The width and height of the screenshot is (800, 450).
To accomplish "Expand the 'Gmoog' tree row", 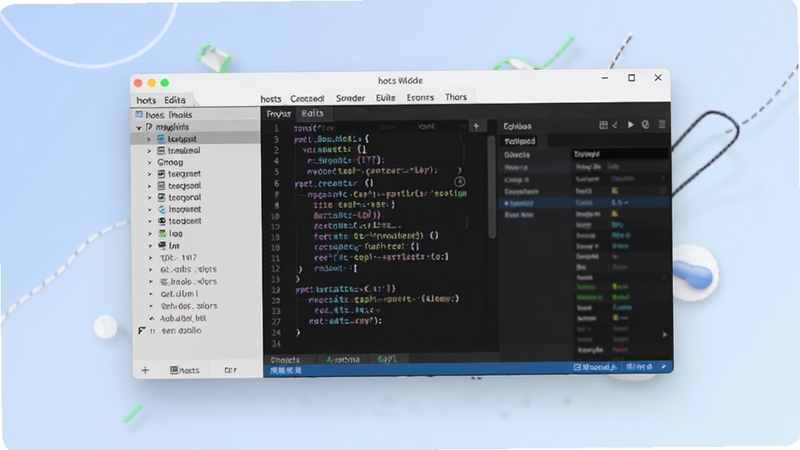I will (x=149, y=163).
